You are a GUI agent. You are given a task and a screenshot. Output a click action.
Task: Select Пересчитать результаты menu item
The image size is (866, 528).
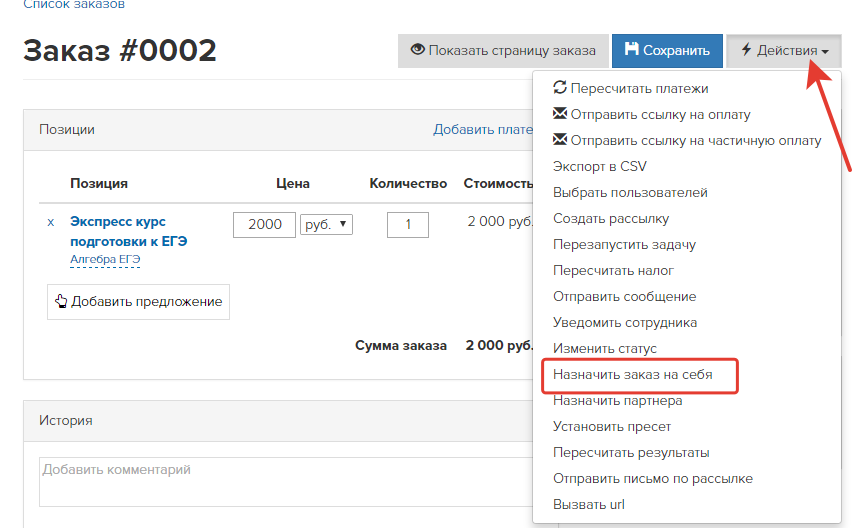pos(631,452)
